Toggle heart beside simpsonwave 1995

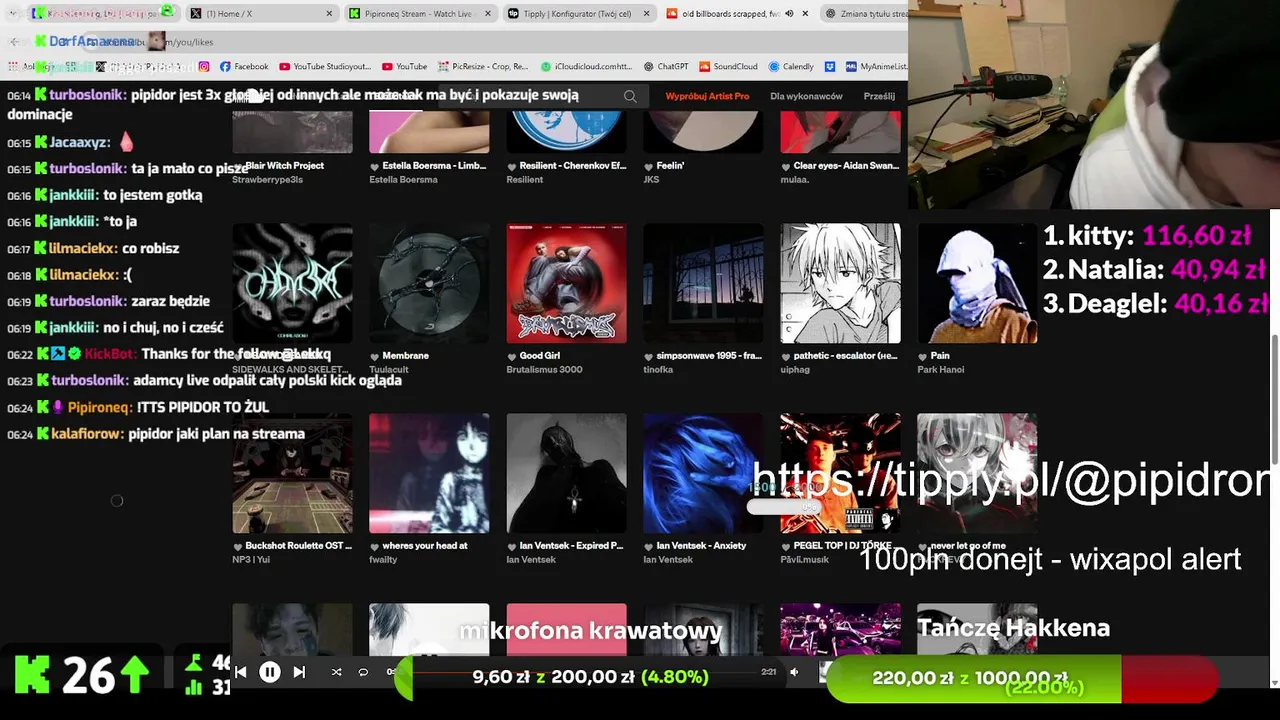pos(649,356)
